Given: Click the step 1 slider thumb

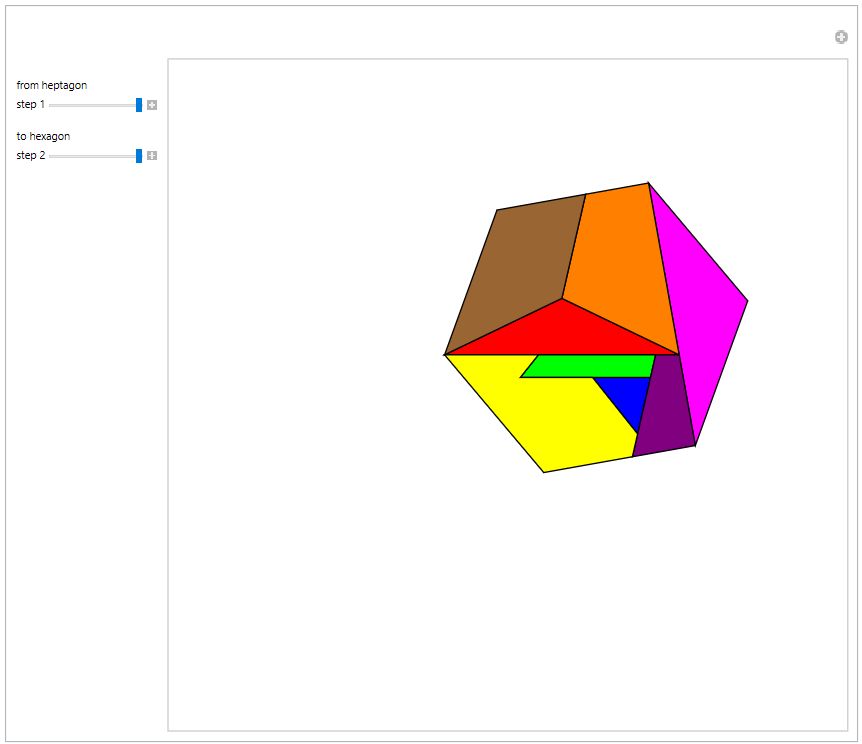Looking at the screenshot, I should pyautogui.click(x=139, y=105).
